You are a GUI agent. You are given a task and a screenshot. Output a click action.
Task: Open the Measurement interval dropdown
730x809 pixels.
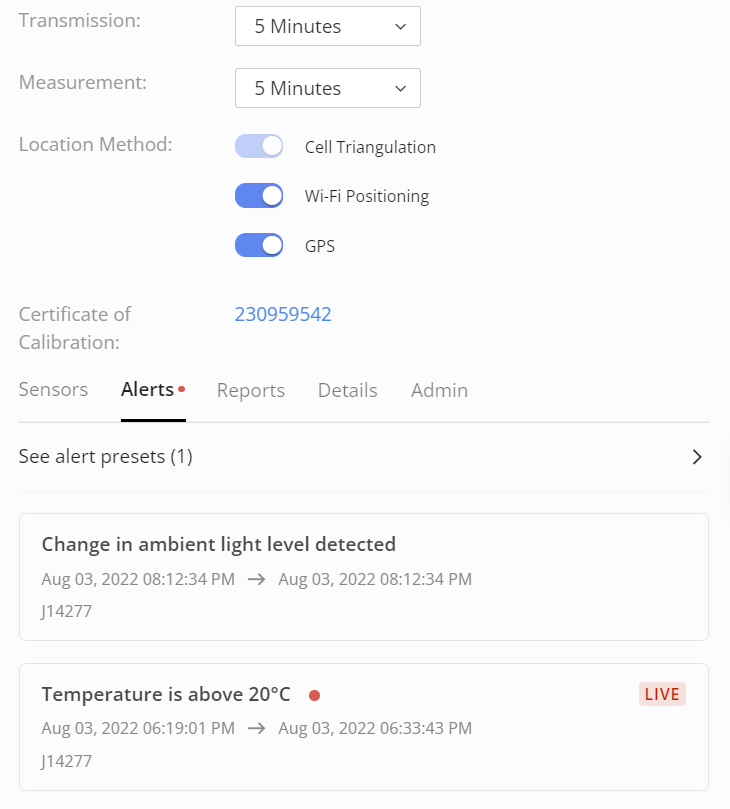tap(328, 88)
